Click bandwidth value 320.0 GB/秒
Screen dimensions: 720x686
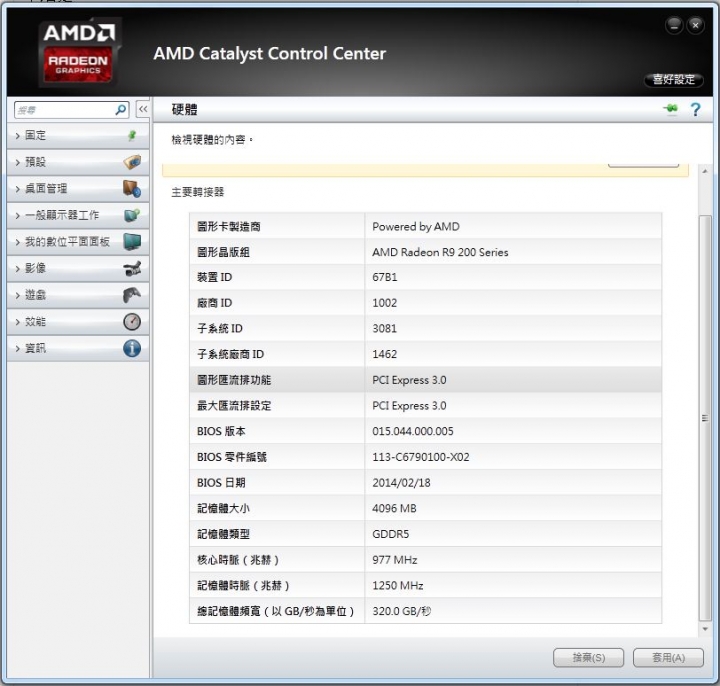tap(401, 611)
